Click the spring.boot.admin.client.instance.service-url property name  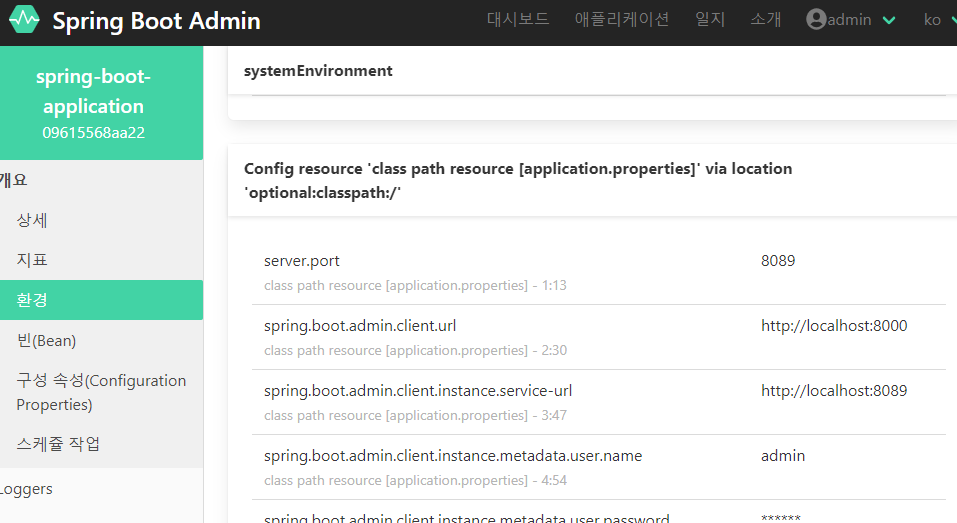tap(418, 391)
